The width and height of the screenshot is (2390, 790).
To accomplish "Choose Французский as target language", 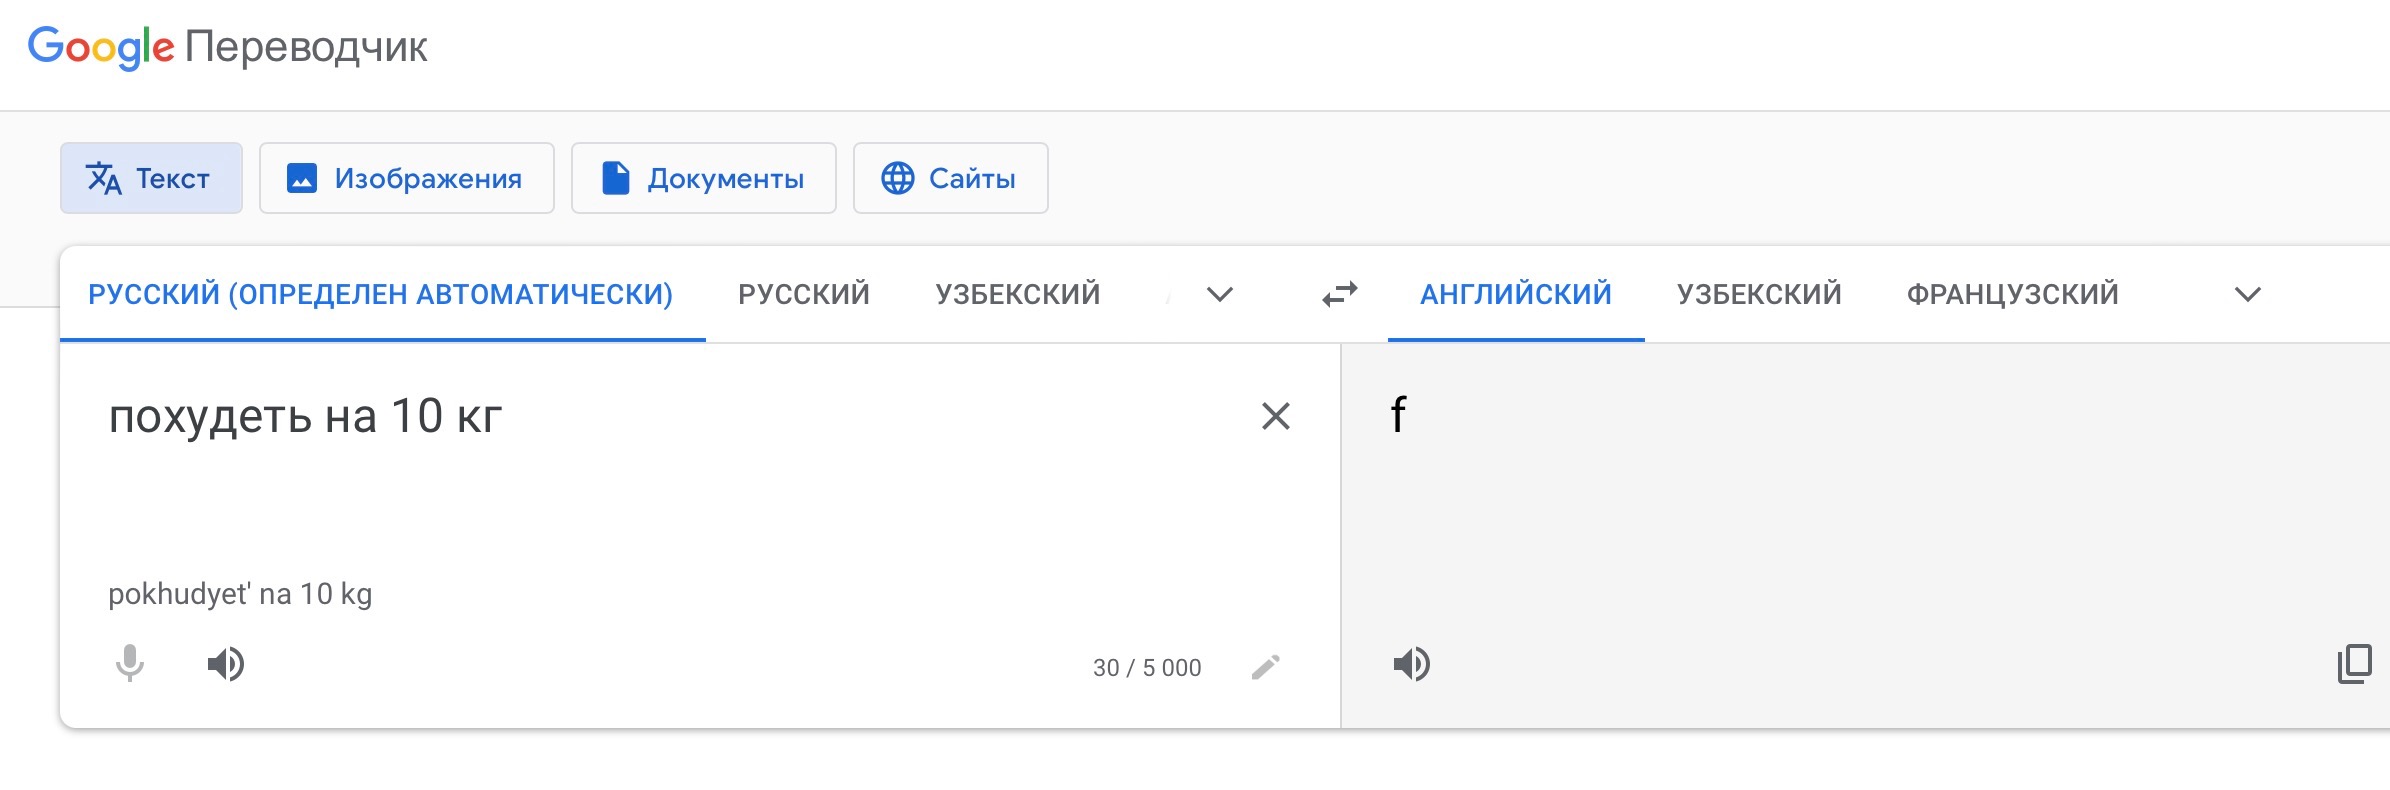I will tap(2012, 294).
